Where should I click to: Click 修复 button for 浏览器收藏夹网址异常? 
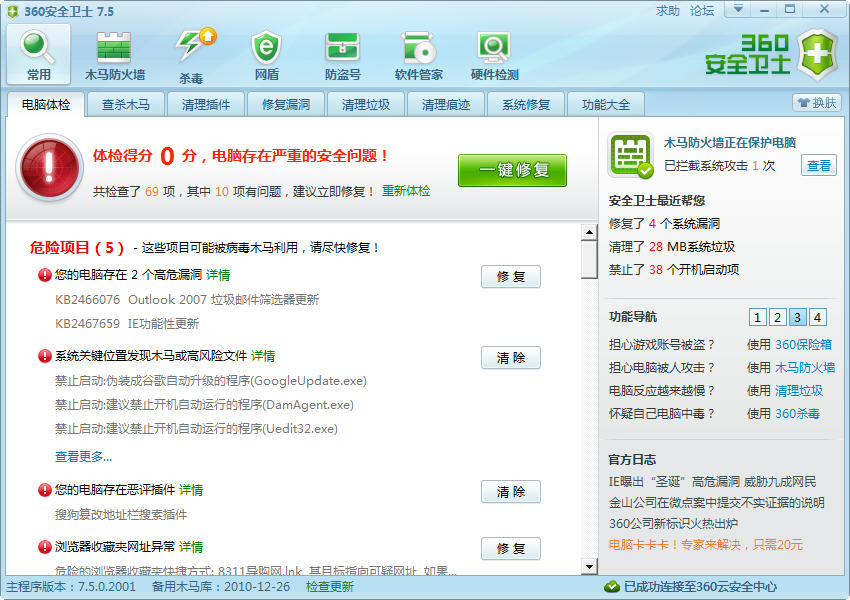click(x=511, y=549)
